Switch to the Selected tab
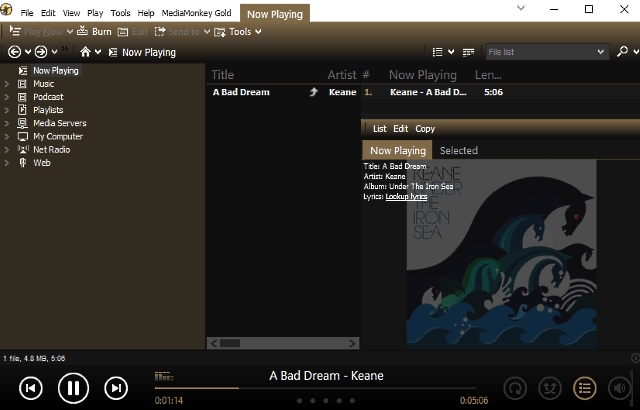Image resolution: width=640 pixels, height=410 pixels. (459, 151)
